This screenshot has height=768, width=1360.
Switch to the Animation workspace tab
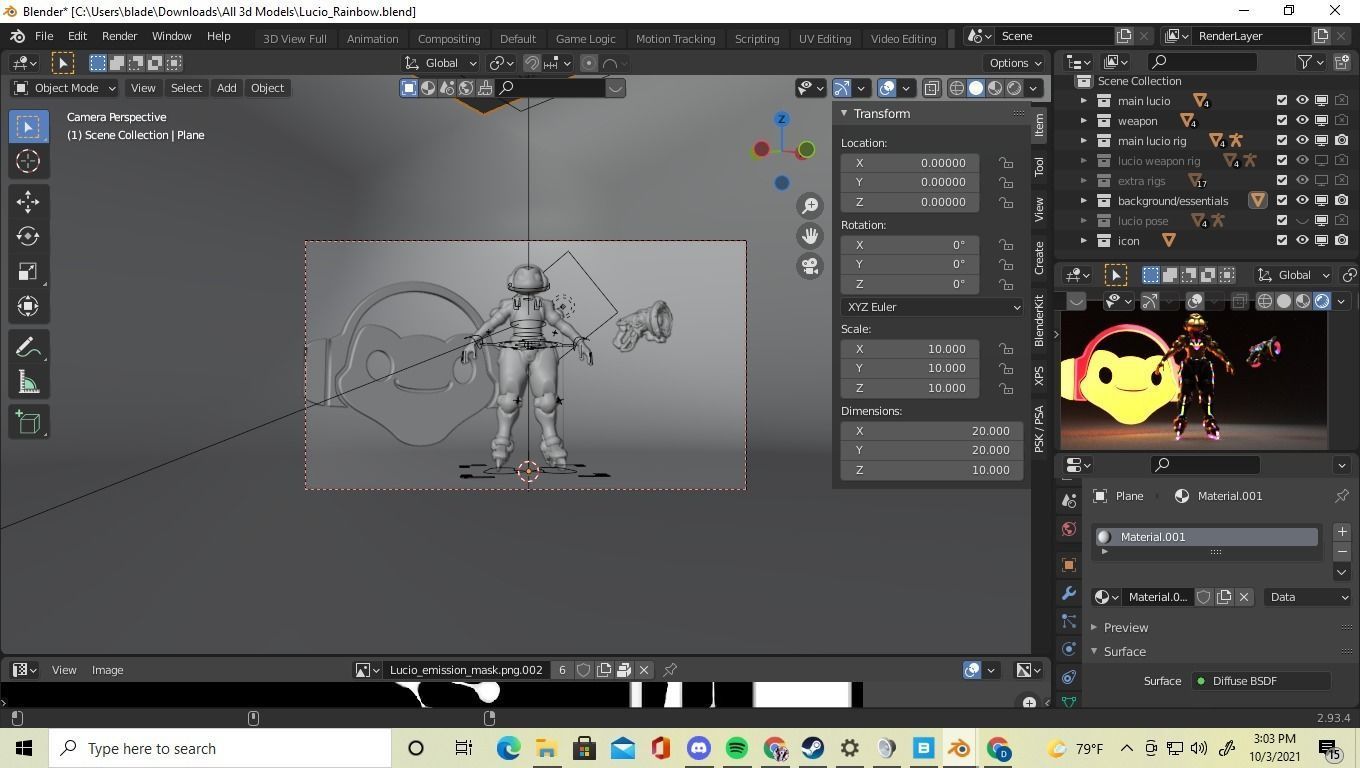(372, 38)
